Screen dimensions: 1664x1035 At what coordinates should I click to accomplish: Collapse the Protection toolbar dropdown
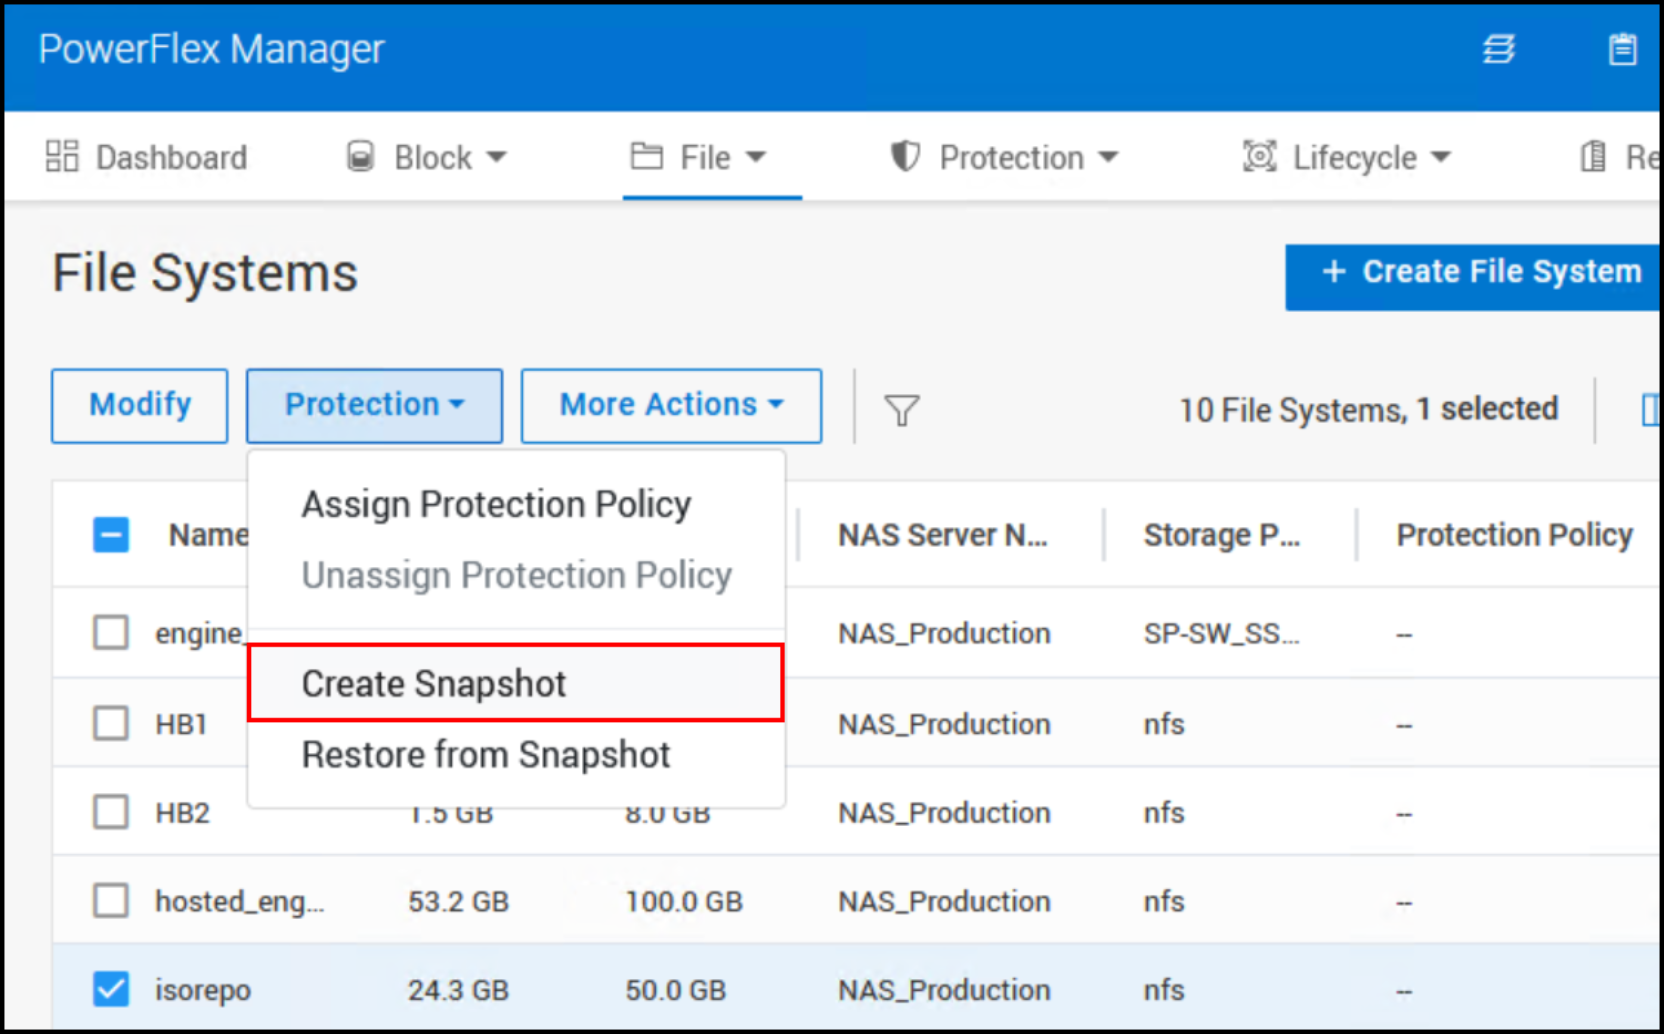pyautogui.click(x=375, y=405)
